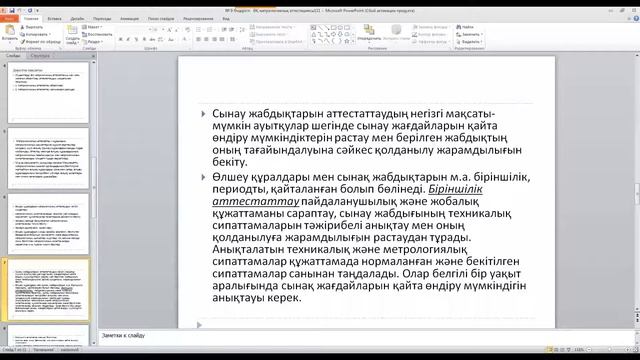This screenshot has width=640, height=360.
Task: Expand the shapes gallery more arrow
Action: (x=353, y=42)
